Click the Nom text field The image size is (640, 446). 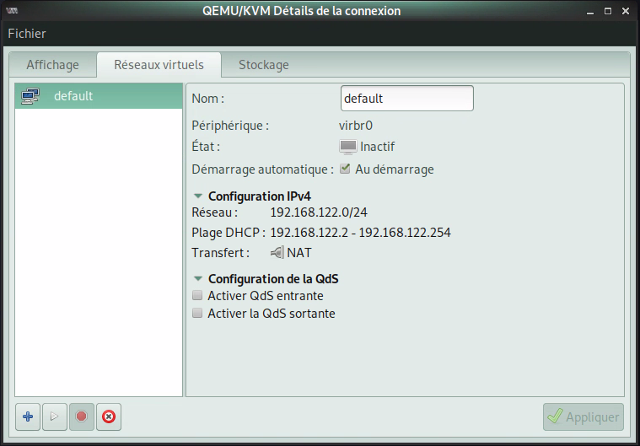point(407,98)
